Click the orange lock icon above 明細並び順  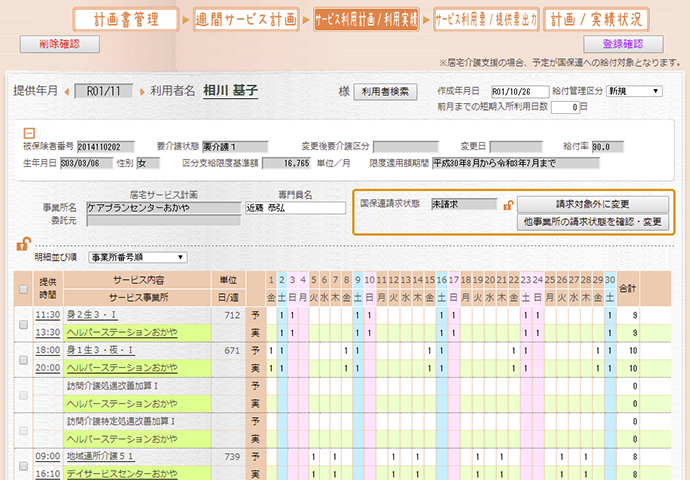(23, 243)
